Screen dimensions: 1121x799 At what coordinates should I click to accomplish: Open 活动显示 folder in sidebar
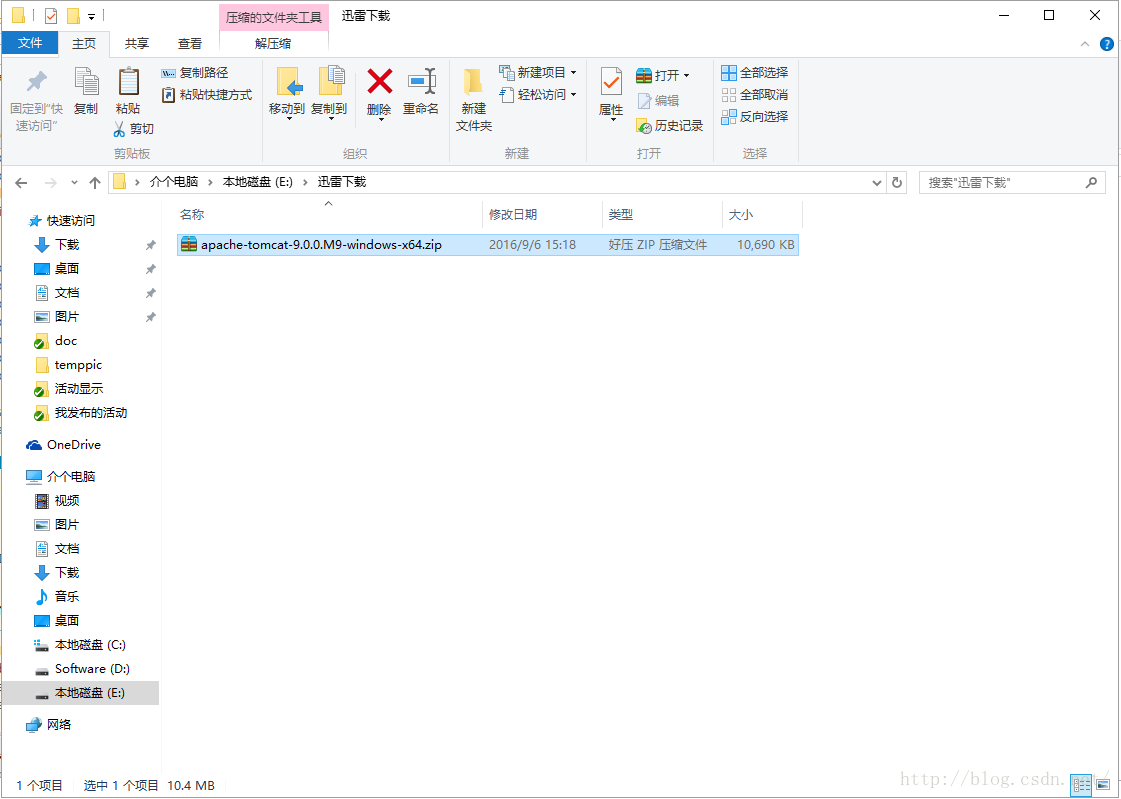[x=69, y=389]
